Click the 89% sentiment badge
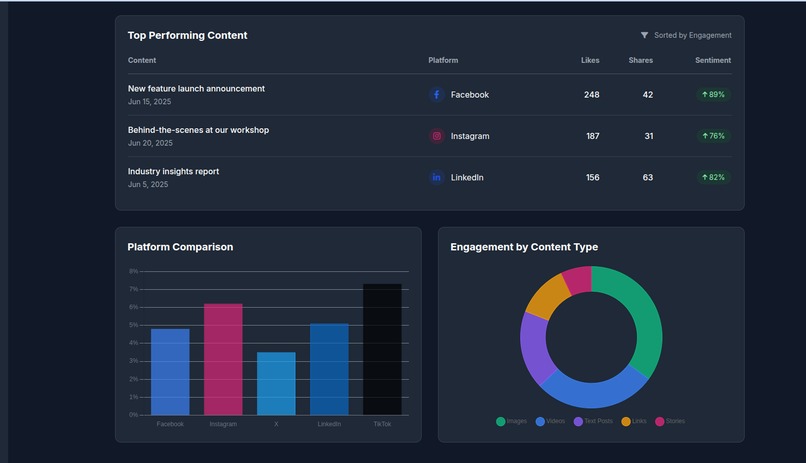 [713, 95]
